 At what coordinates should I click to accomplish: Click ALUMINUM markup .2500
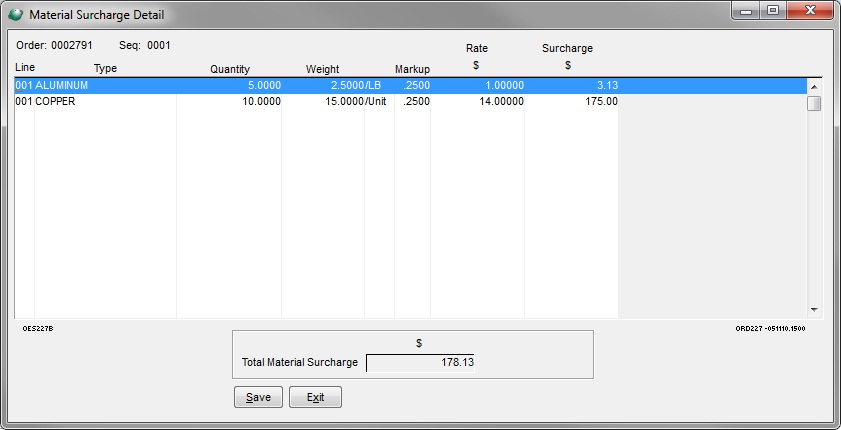416,86
